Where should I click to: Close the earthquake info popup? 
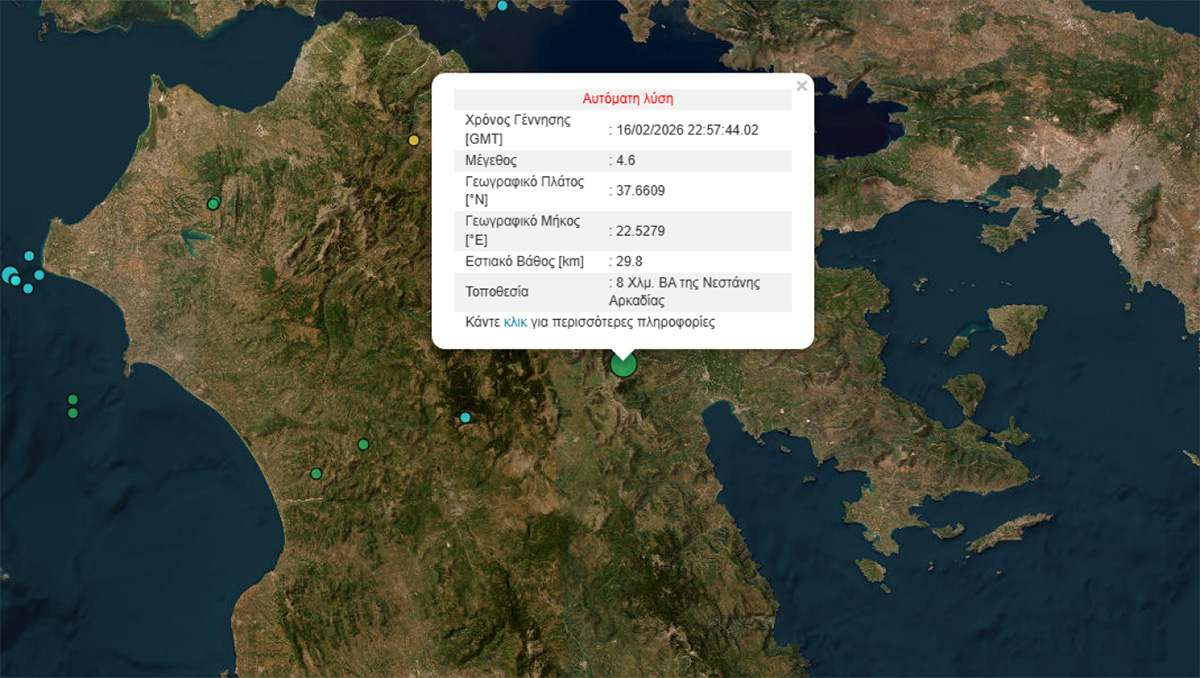pos(801,86)
